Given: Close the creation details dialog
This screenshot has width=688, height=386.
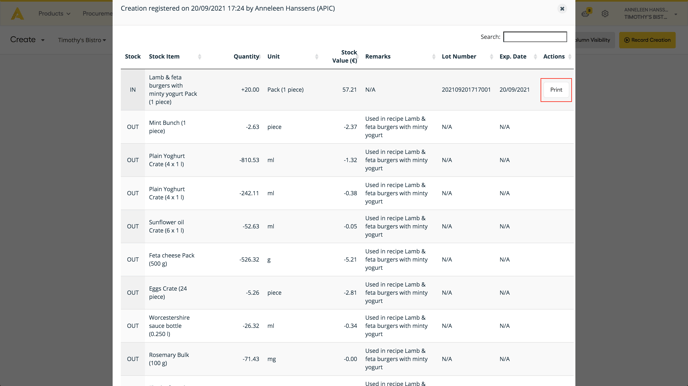Looking at the screenshot, I should point(562,9).
